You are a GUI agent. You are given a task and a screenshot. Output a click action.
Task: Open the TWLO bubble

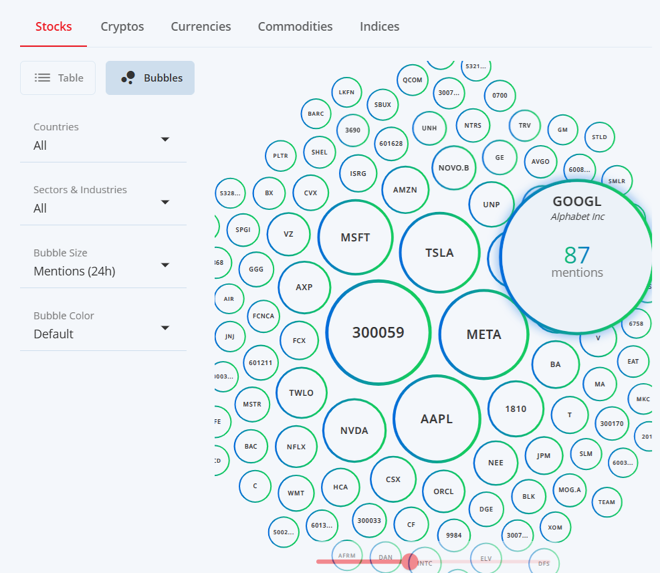[301, 393]
